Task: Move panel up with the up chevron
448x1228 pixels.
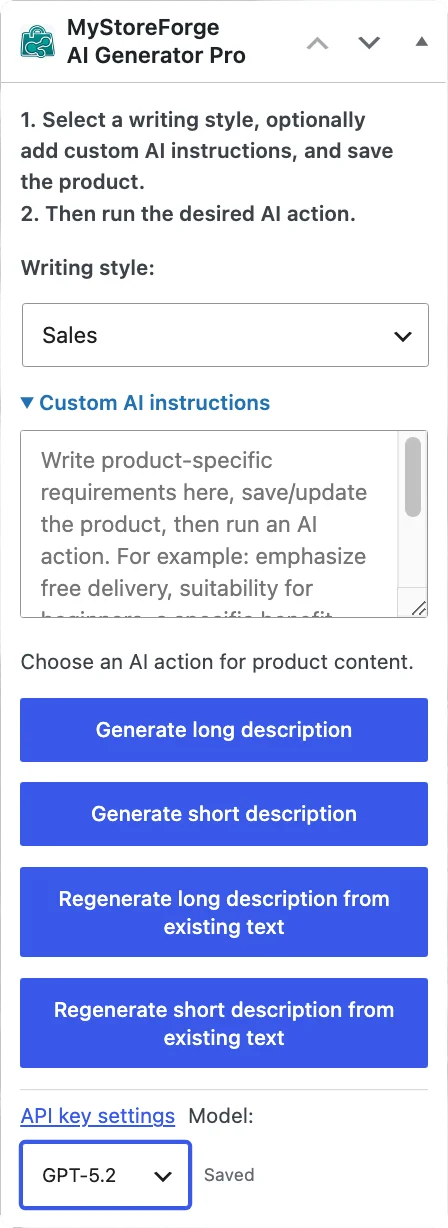Action: pos(317,43)
